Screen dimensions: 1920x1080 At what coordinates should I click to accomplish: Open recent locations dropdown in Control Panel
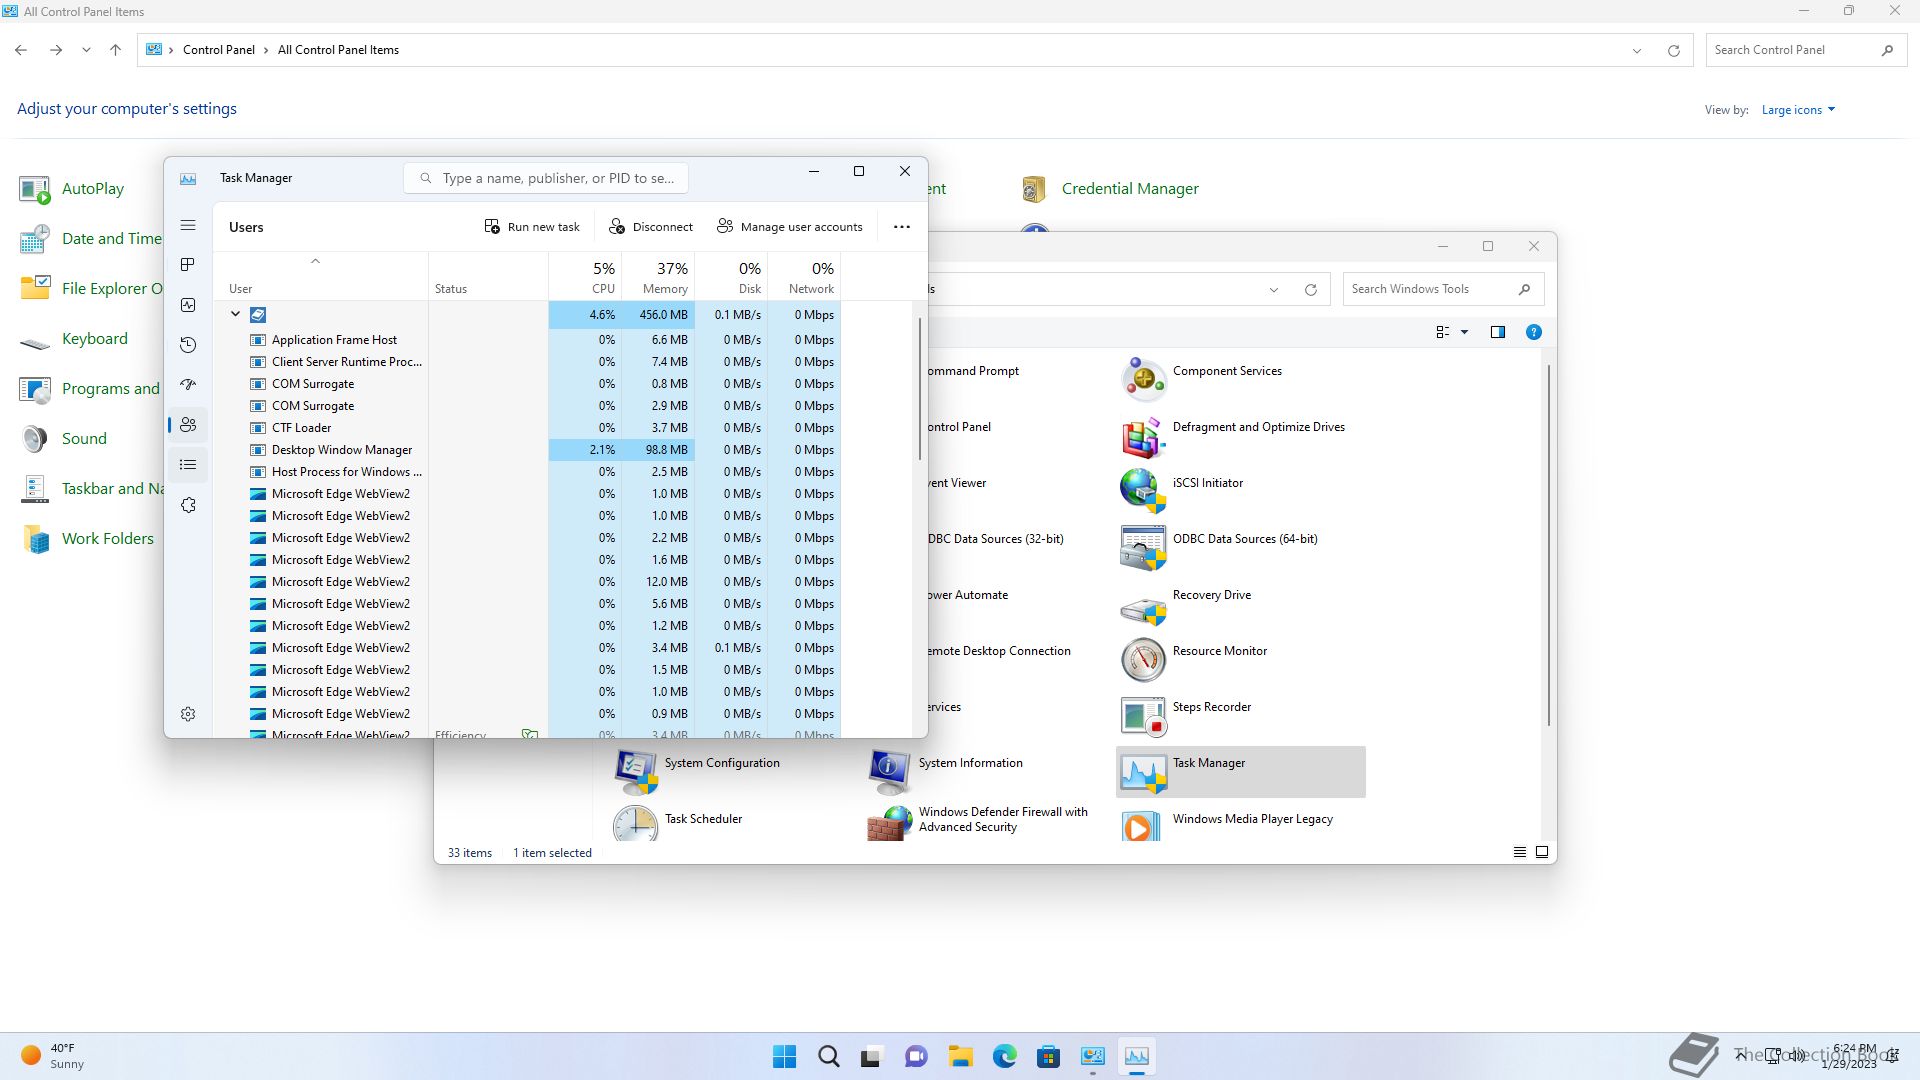pyautogui.click(x=86, y=50)
